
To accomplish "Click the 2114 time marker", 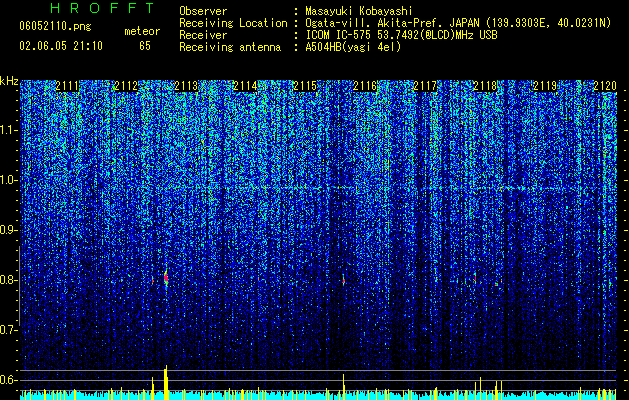I will click(246, 86).
